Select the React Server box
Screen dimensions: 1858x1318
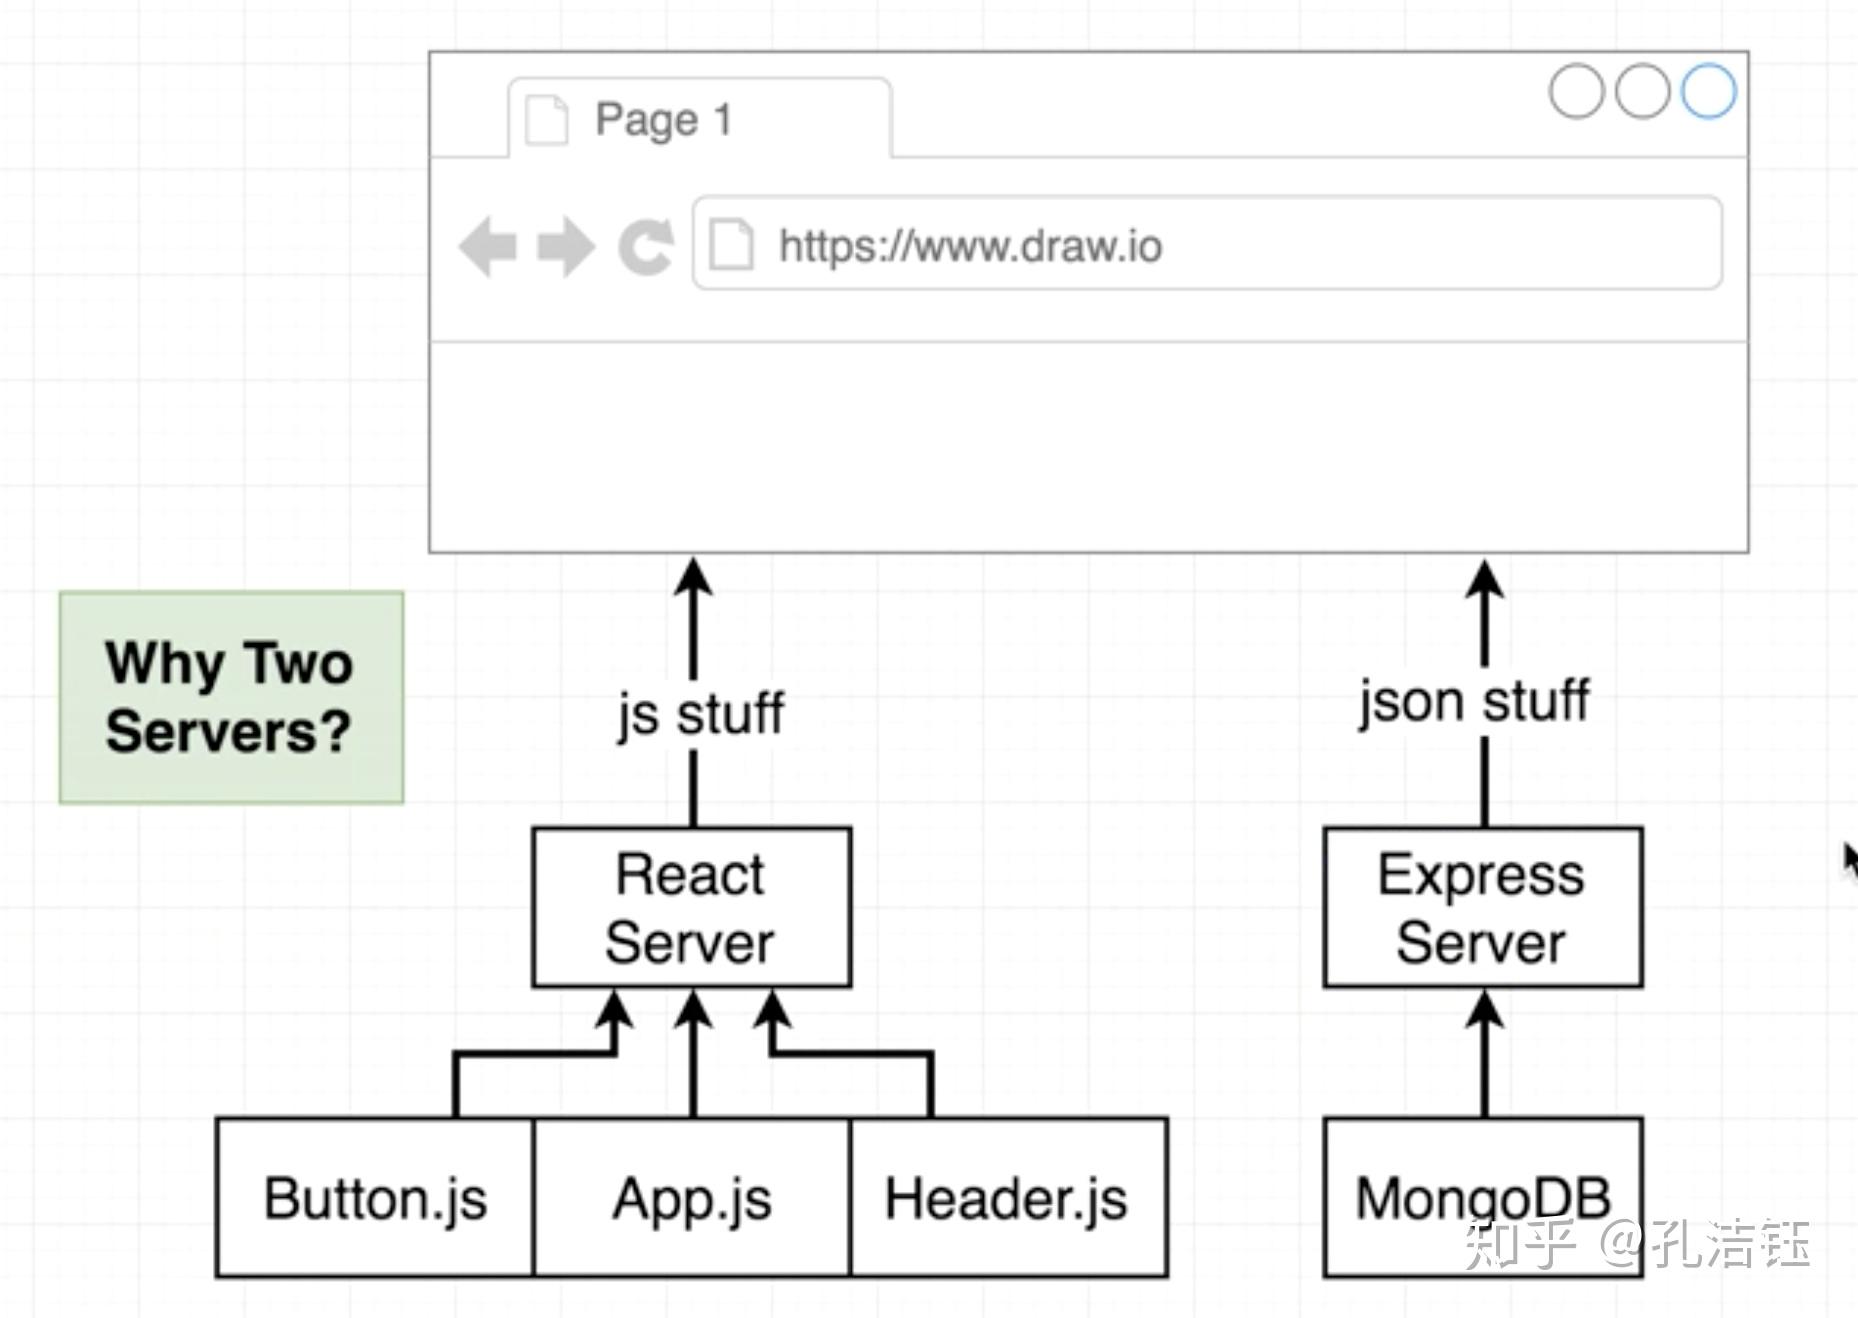point(692,907)
